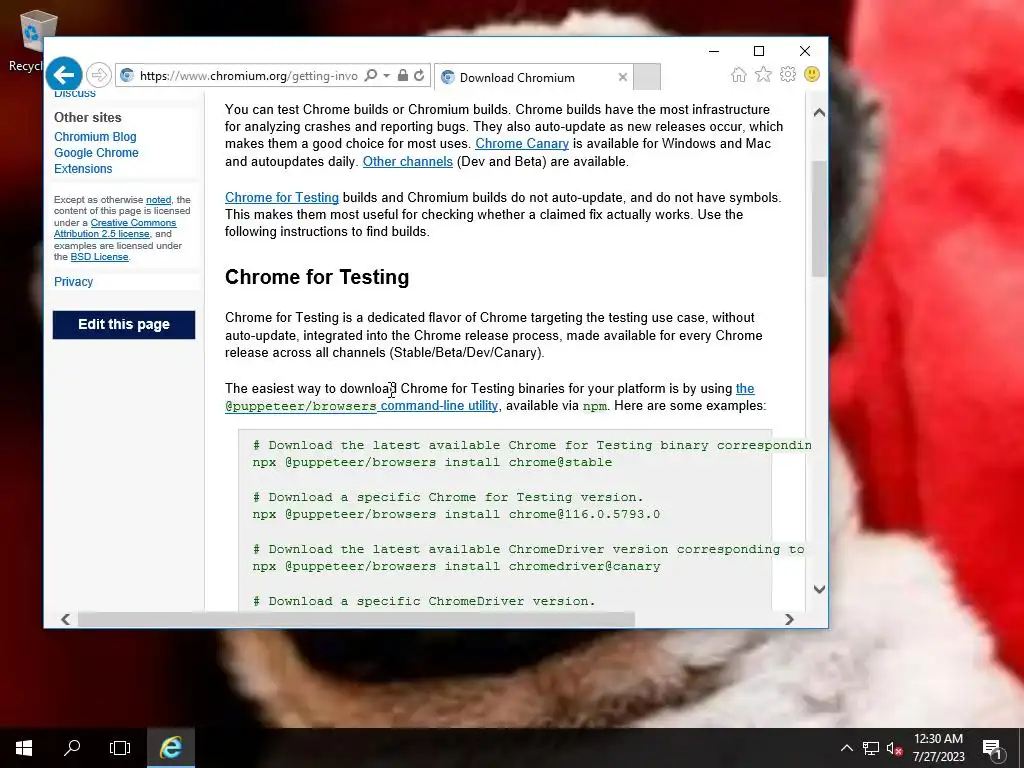Screen dimensions: 1024x768
Task: Open the Chrome Canary link
Action: (522, 144)
